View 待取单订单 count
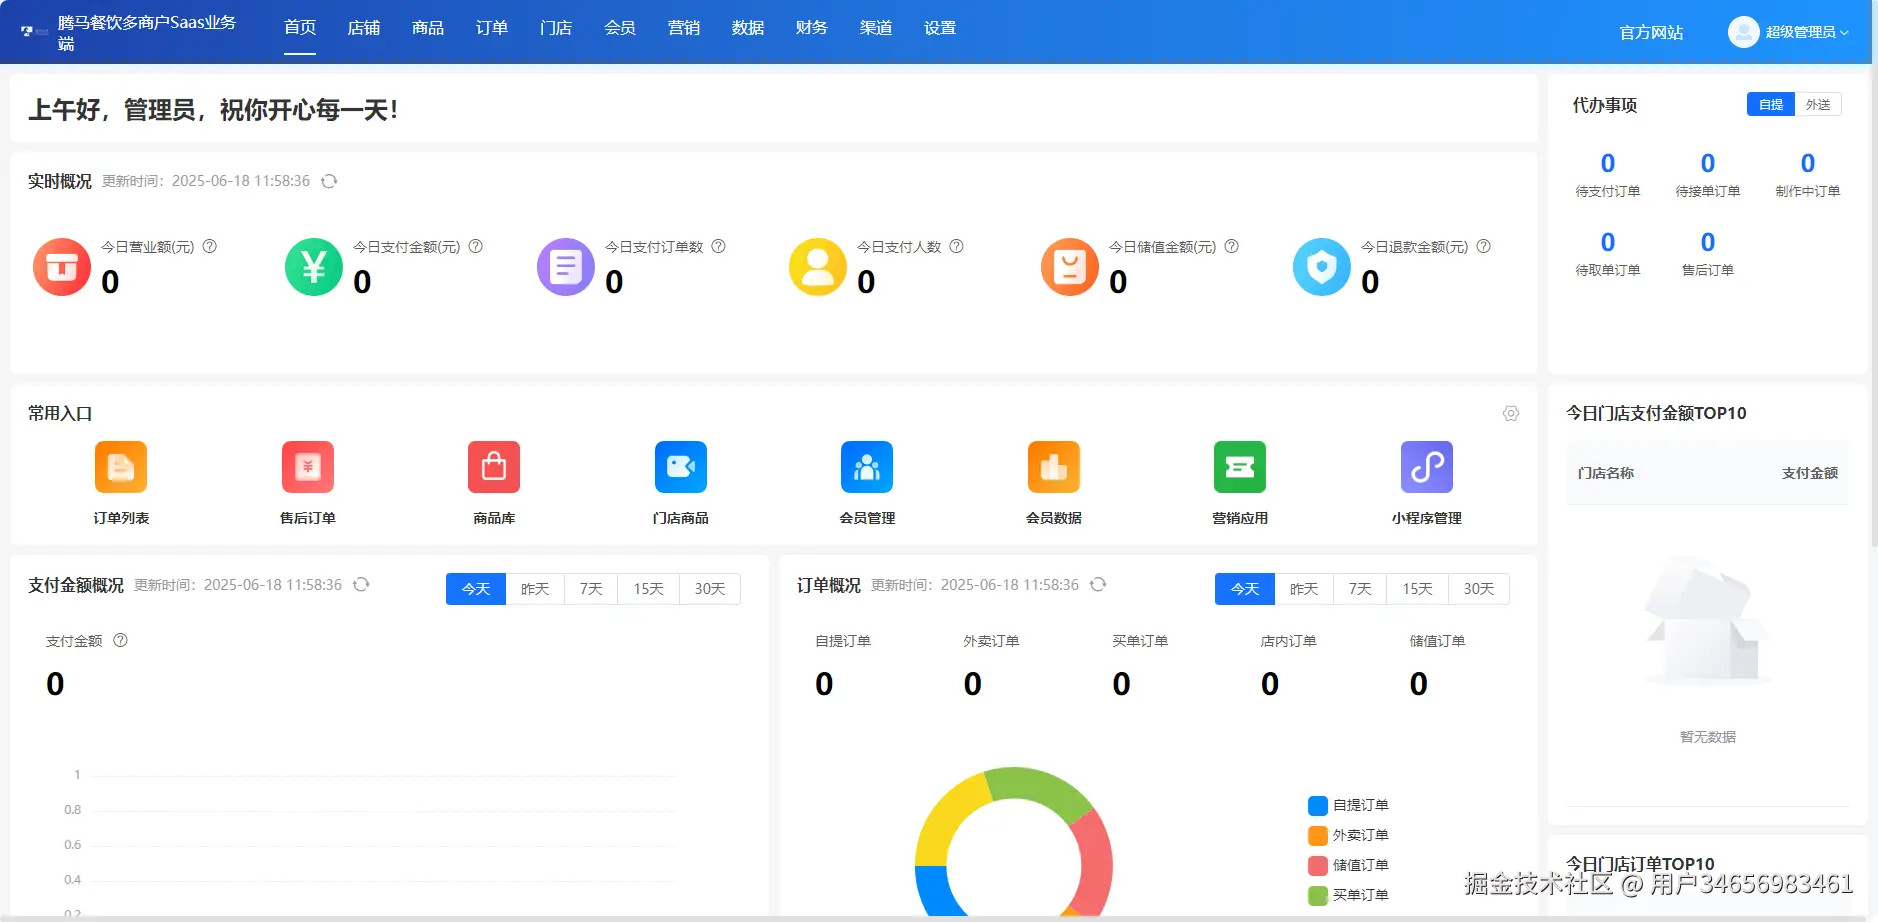The height and width of the screenshot is (922, 1878). (x=1608, y=242)
